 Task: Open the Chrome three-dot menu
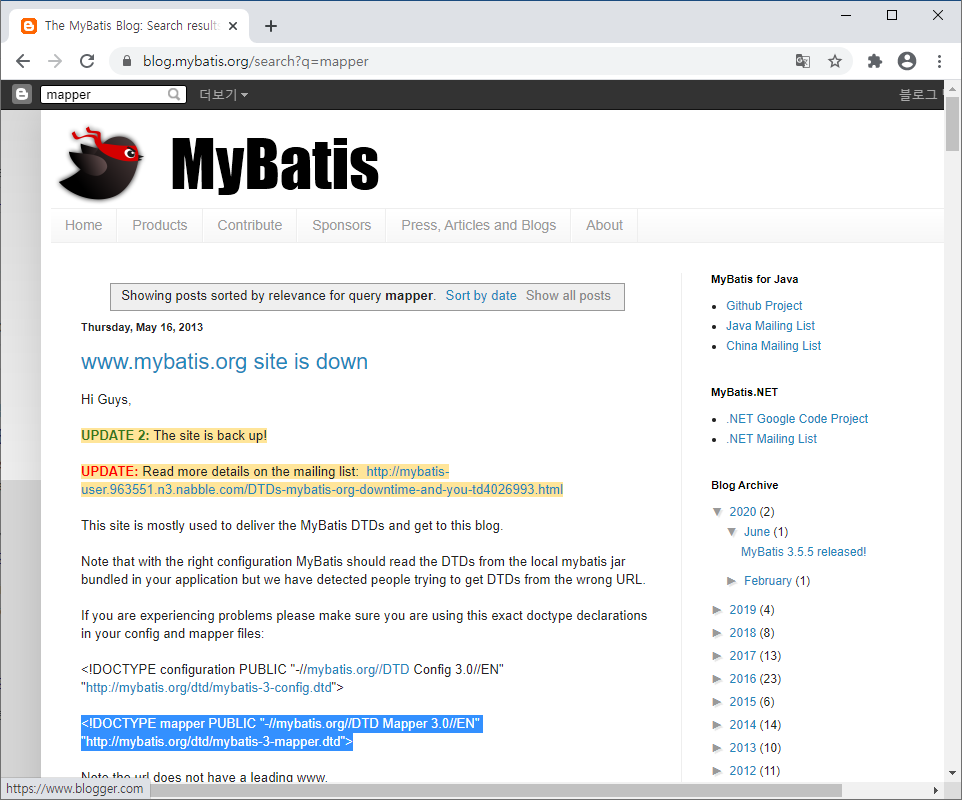[x=939, y=61]
